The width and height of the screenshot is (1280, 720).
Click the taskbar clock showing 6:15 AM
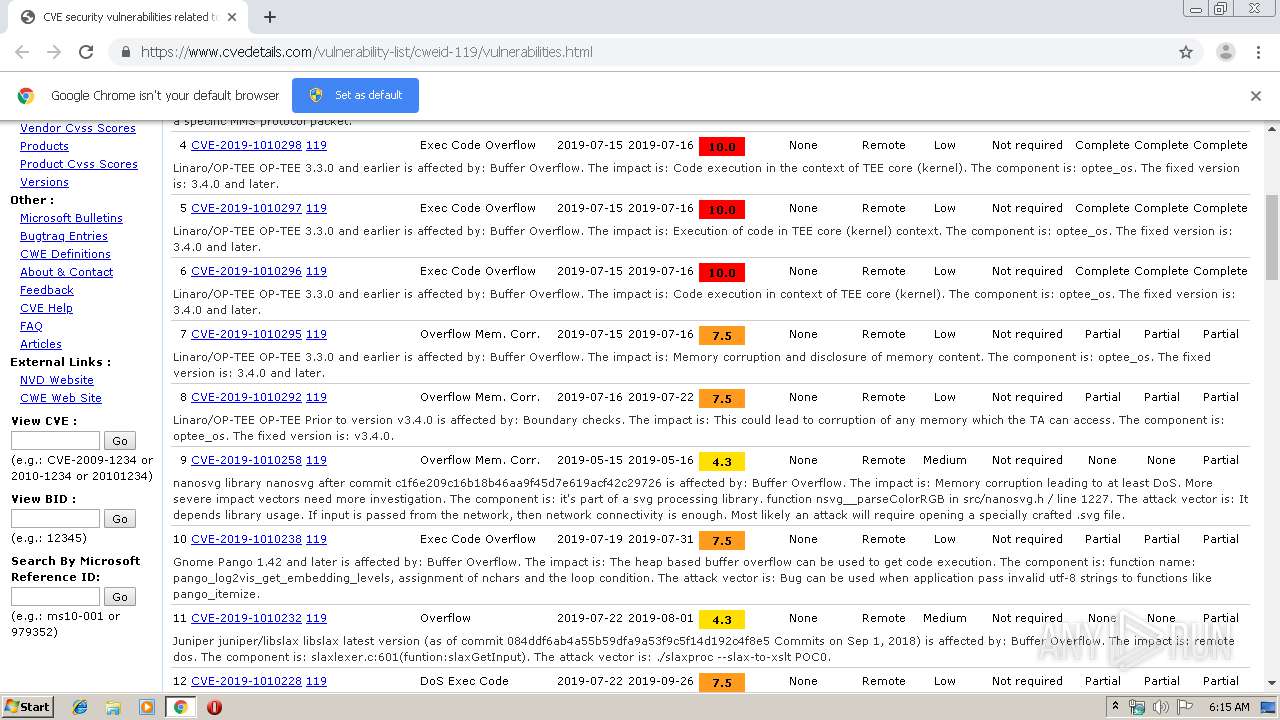pos(1229,707)
